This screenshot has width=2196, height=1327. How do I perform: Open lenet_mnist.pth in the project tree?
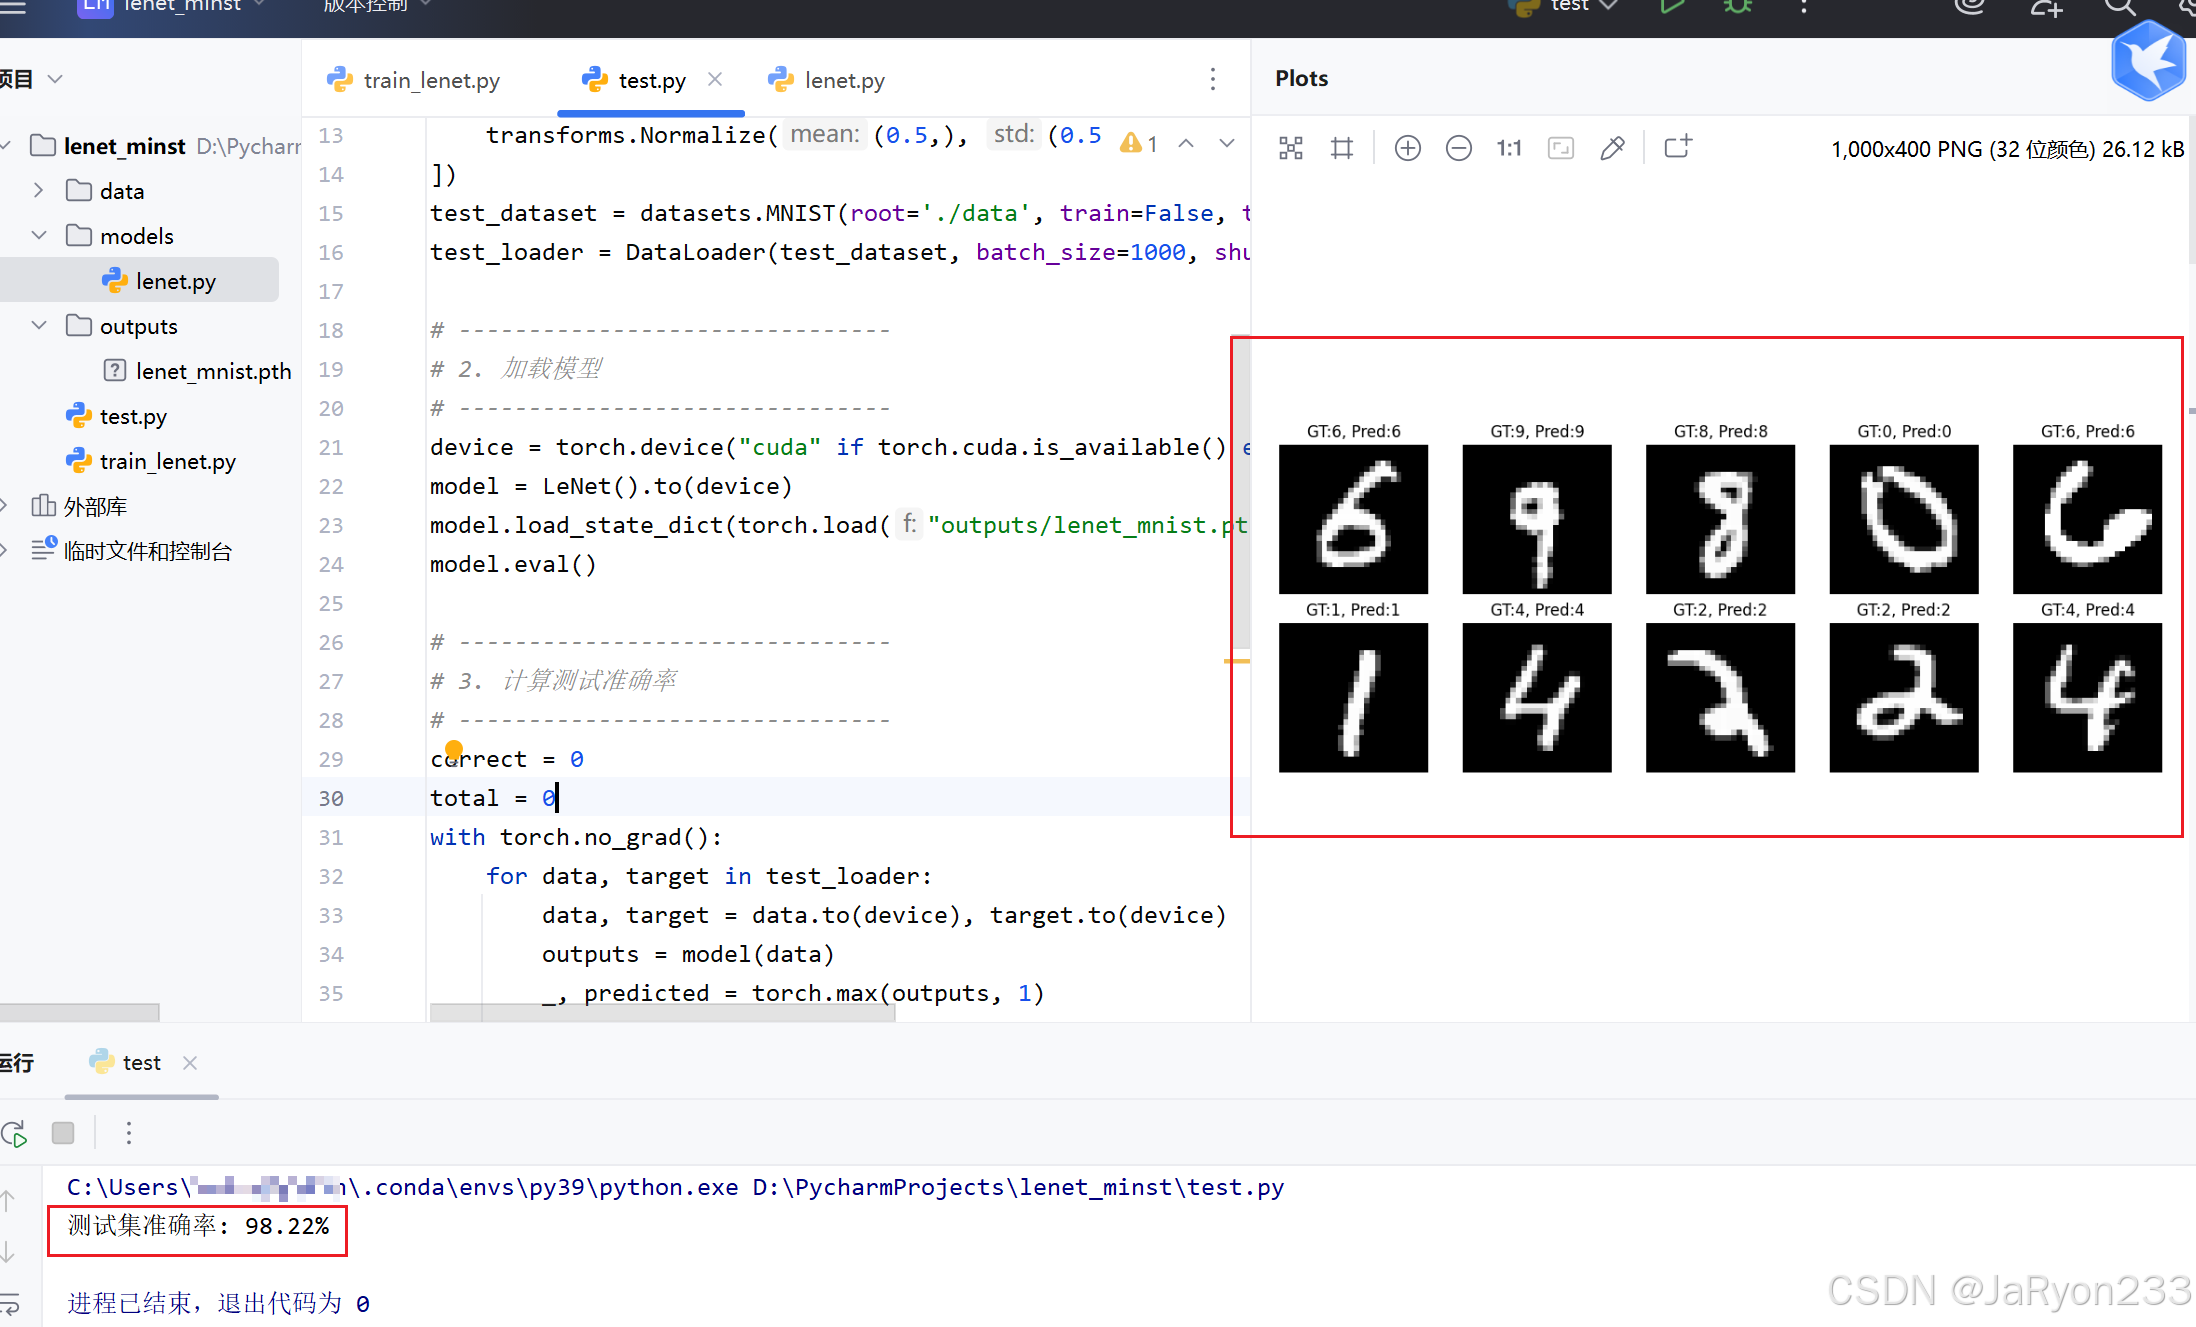(x=212, y=371)
